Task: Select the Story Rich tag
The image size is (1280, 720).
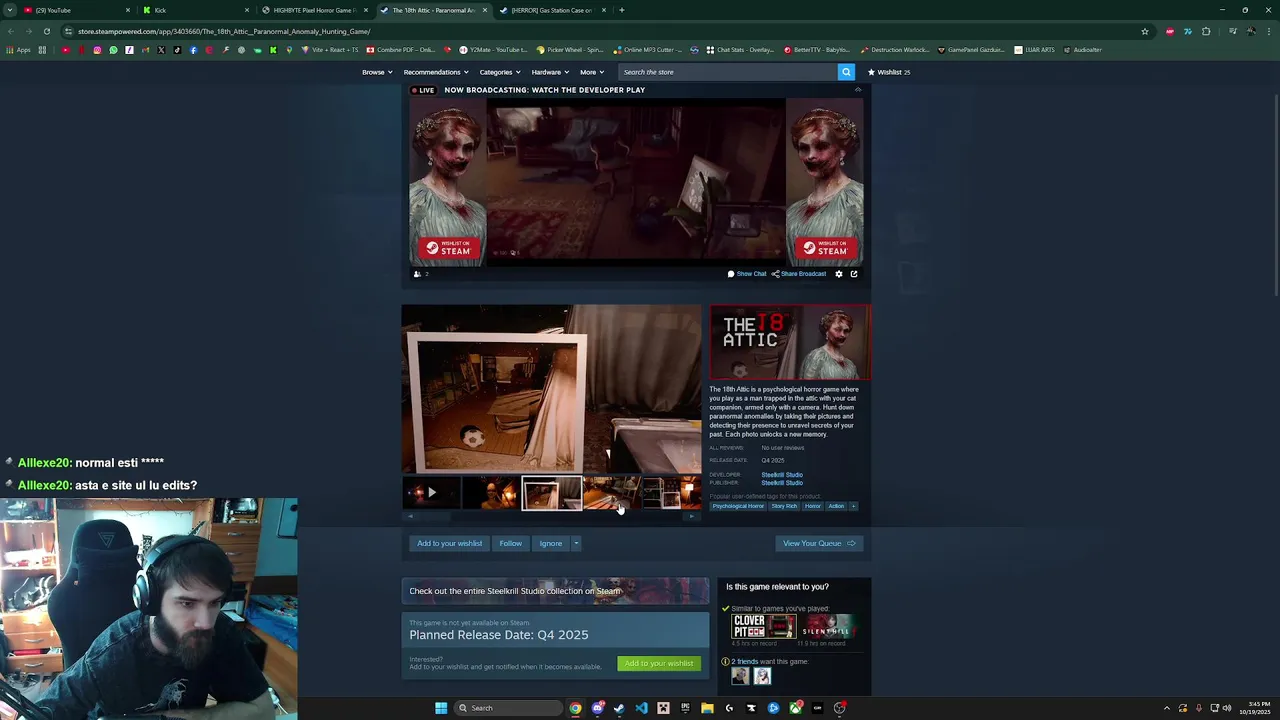Action: pos(785,506)
